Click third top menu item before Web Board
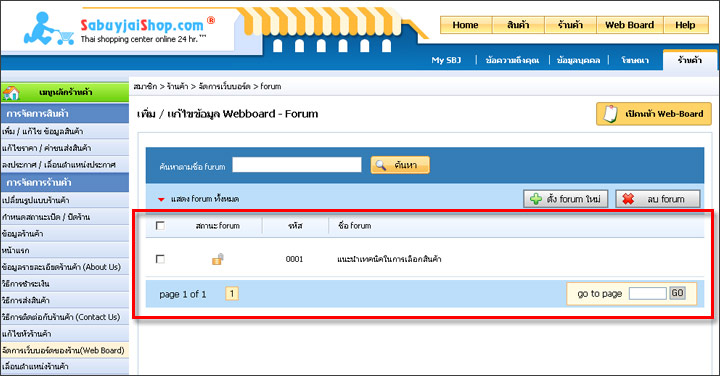Viewport: 720px width, 376px height. 570,25
